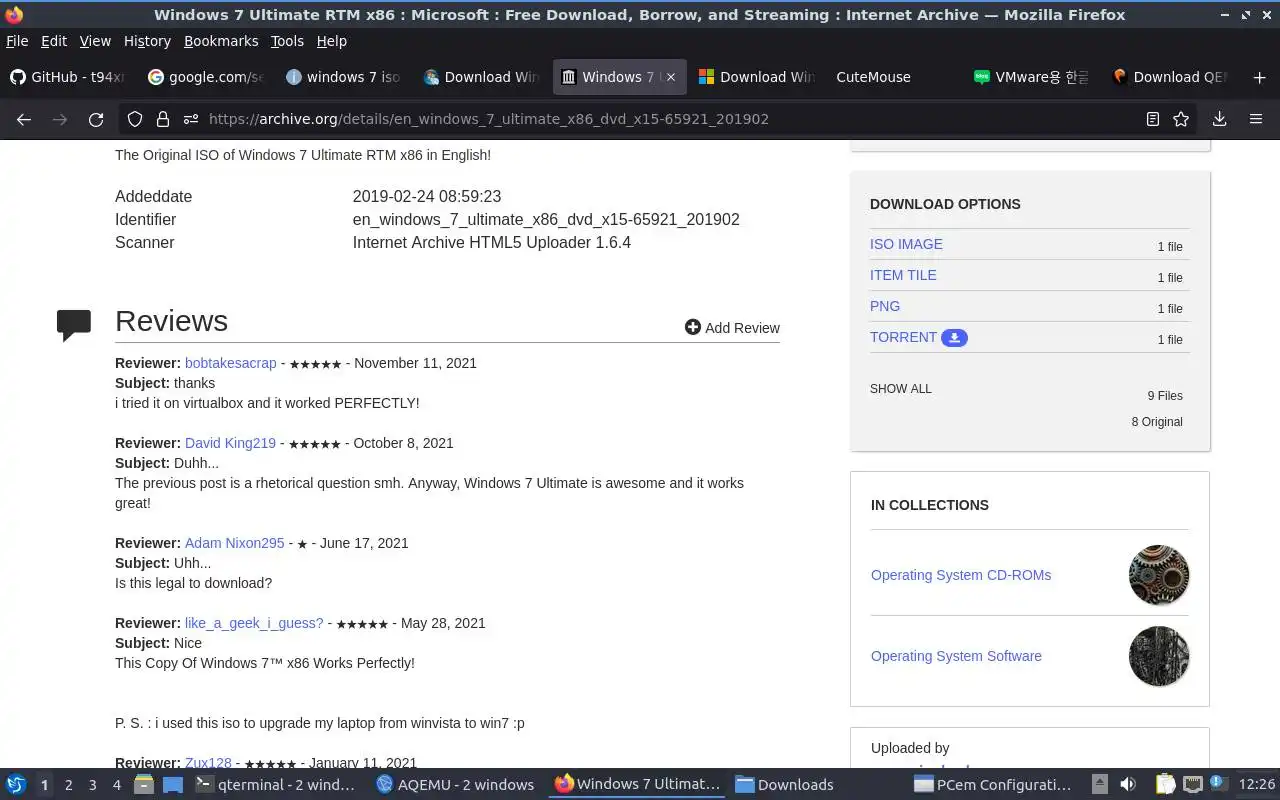Open the Edit menu
This screenshot has width=1280, height=800.
(54, 41)
